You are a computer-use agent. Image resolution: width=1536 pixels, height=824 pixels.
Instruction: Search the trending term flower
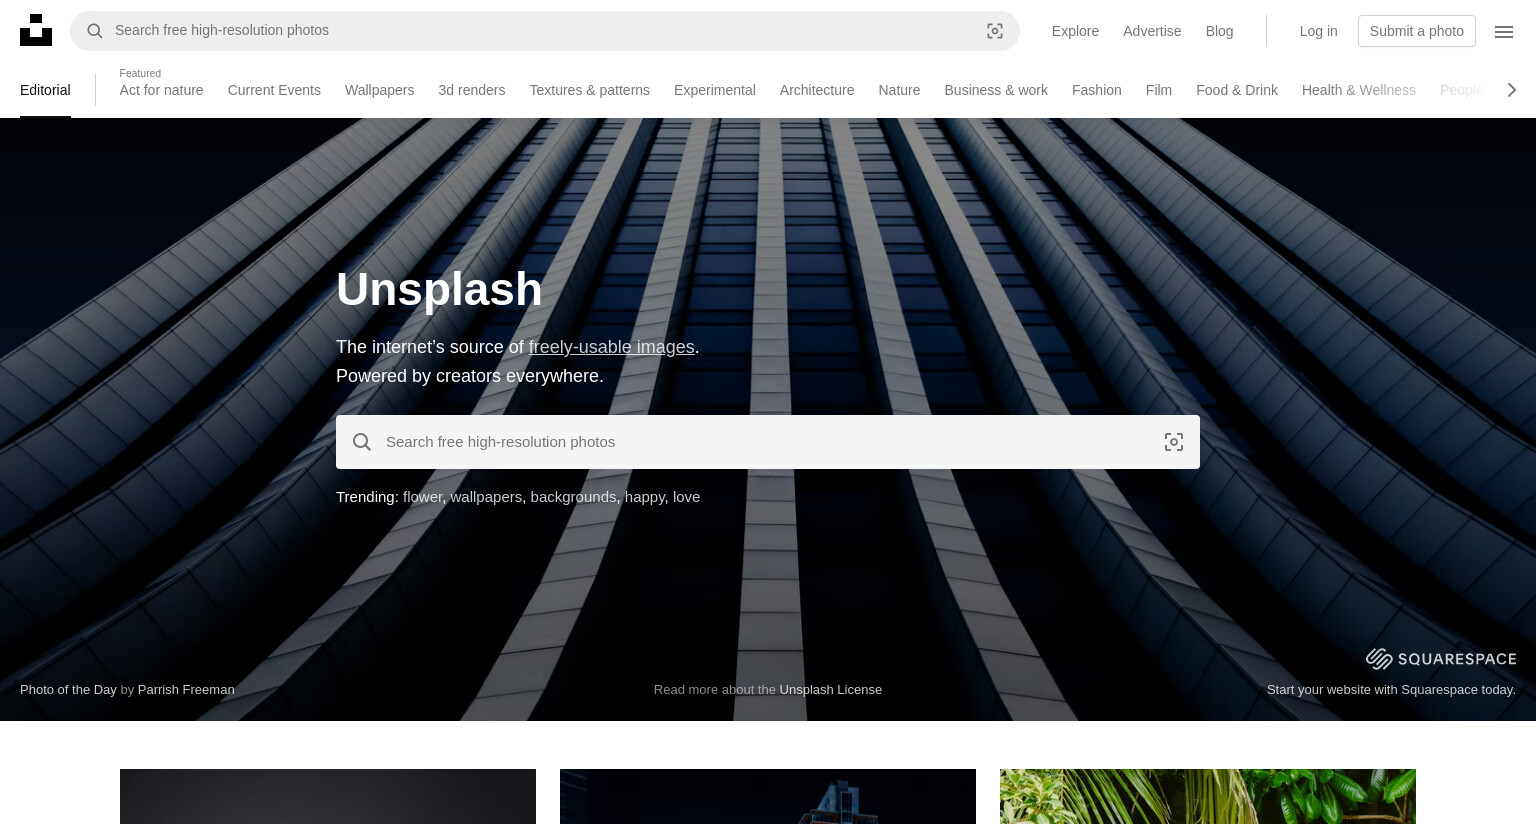pos(422,497)
